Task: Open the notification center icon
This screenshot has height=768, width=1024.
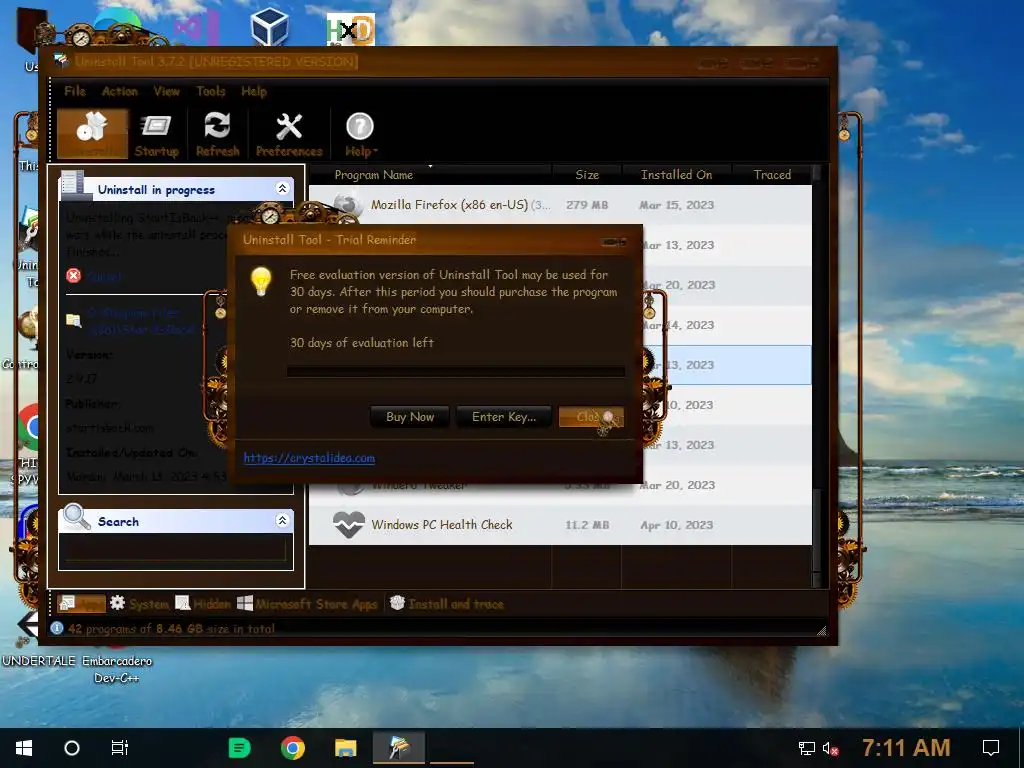Action: point(991,748)
